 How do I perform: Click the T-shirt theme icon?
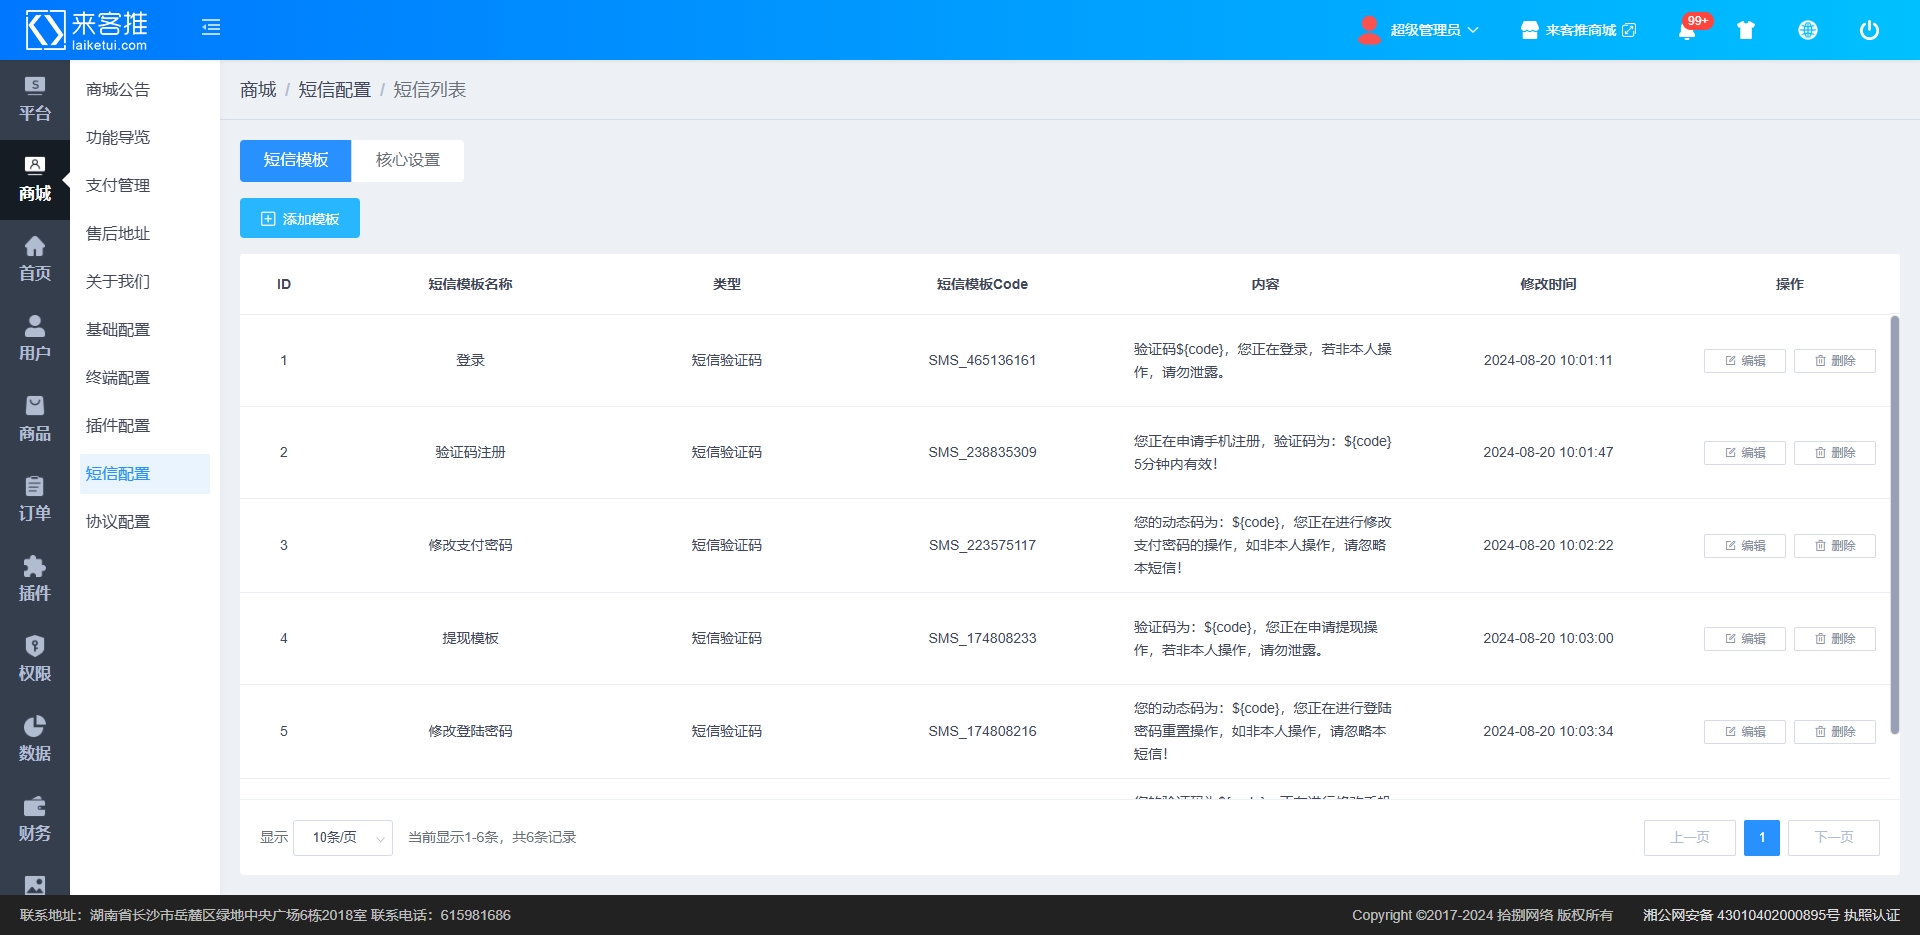coord(1746,30)
